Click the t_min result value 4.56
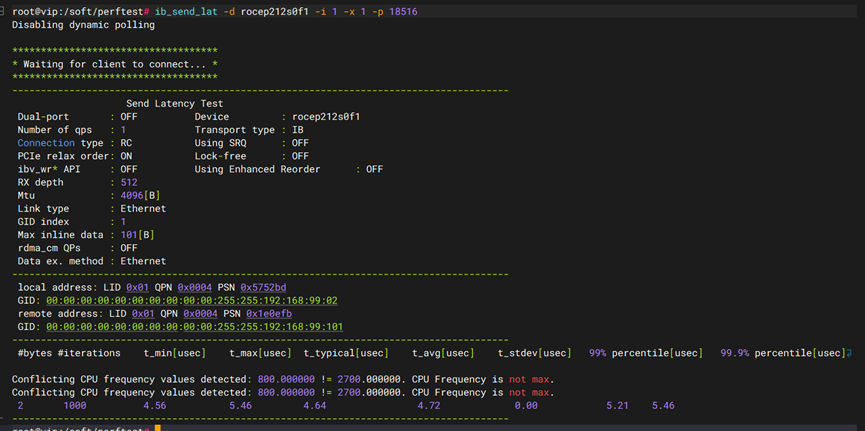The height and width of the screenshot is (431, 865). coord(155,406)
